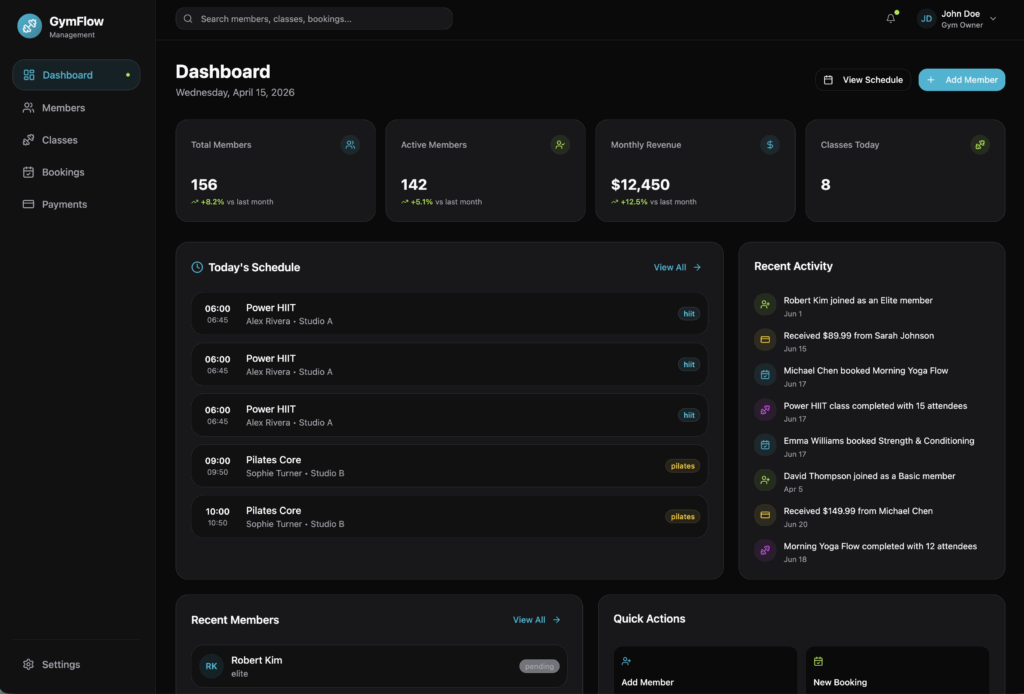Click the Settings gear icon in sidebar
Viewport: 1024px width, 694px height.
(x=29, y=665)
